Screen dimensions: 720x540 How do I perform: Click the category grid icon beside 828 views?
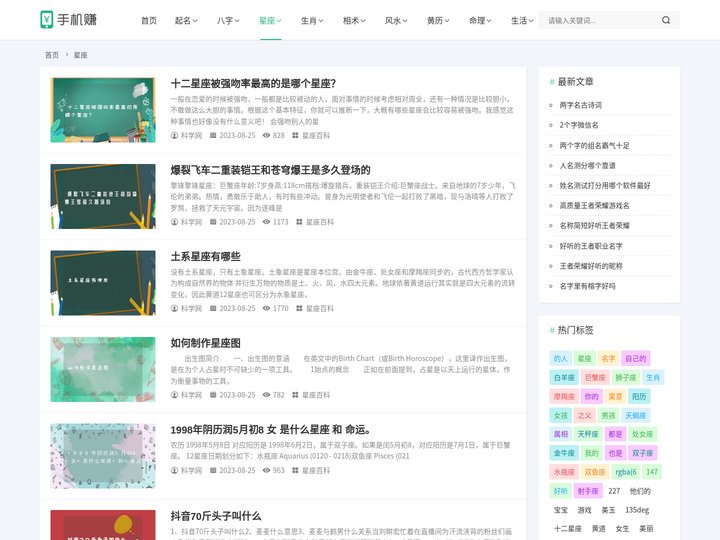pyautogui.click(x=295, y=135)
